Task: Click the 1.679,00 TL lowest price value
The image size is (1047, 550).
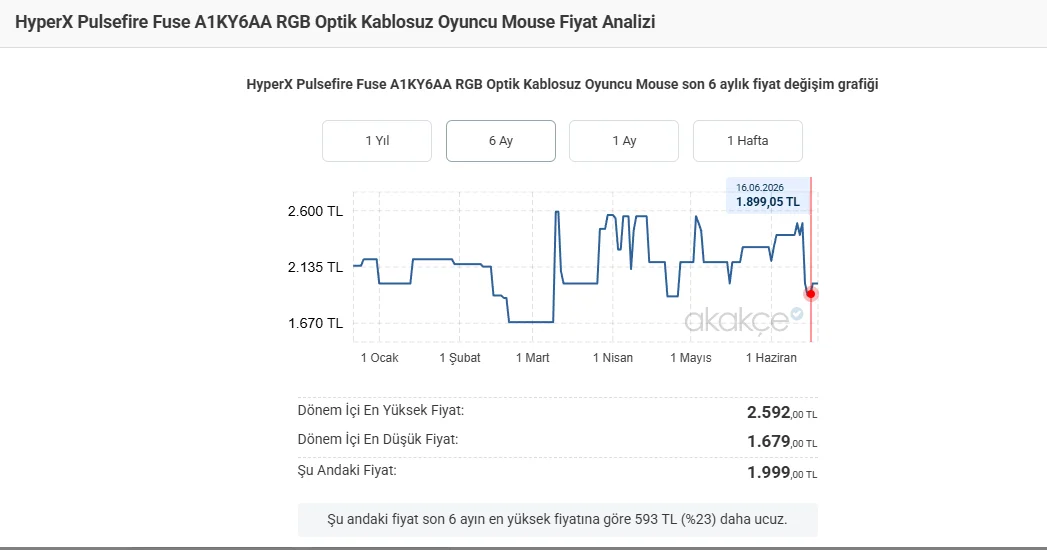Action: point(782,442)
